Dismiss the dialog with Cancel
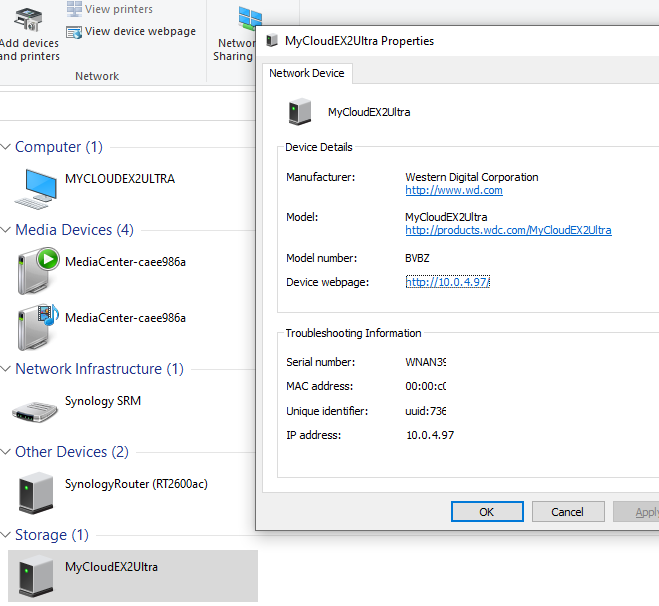The height and width of the screenshot is (606, 659). point(568,511)
